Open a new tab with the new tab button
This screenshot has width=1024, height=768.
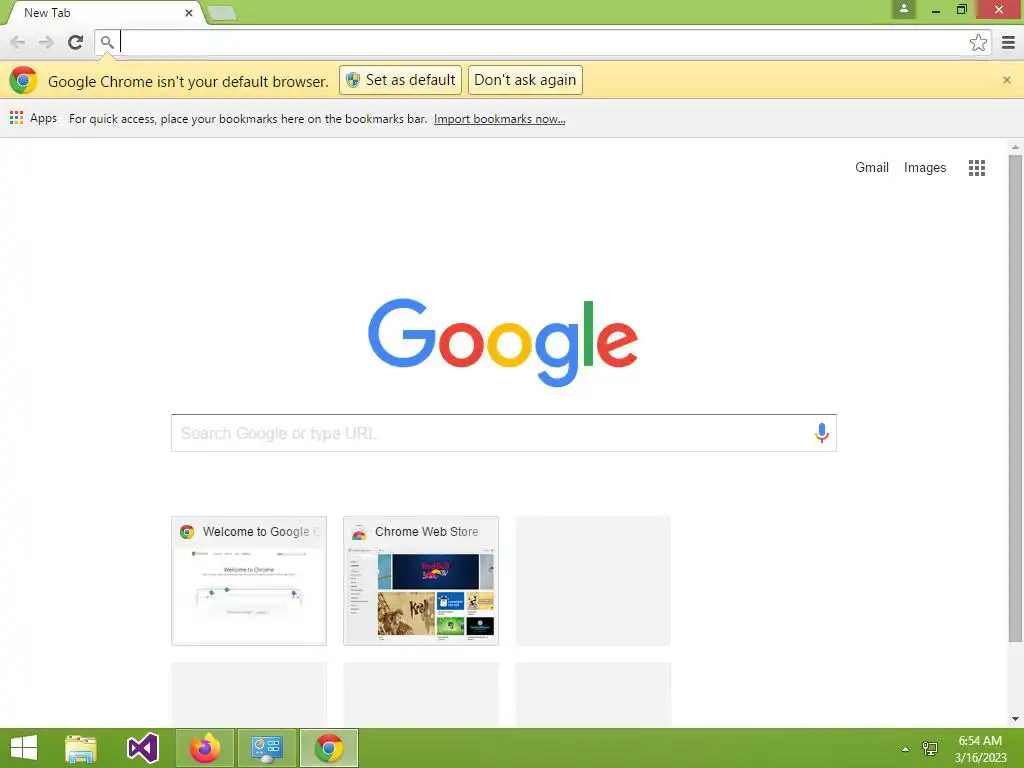click(x=221, y=13)
